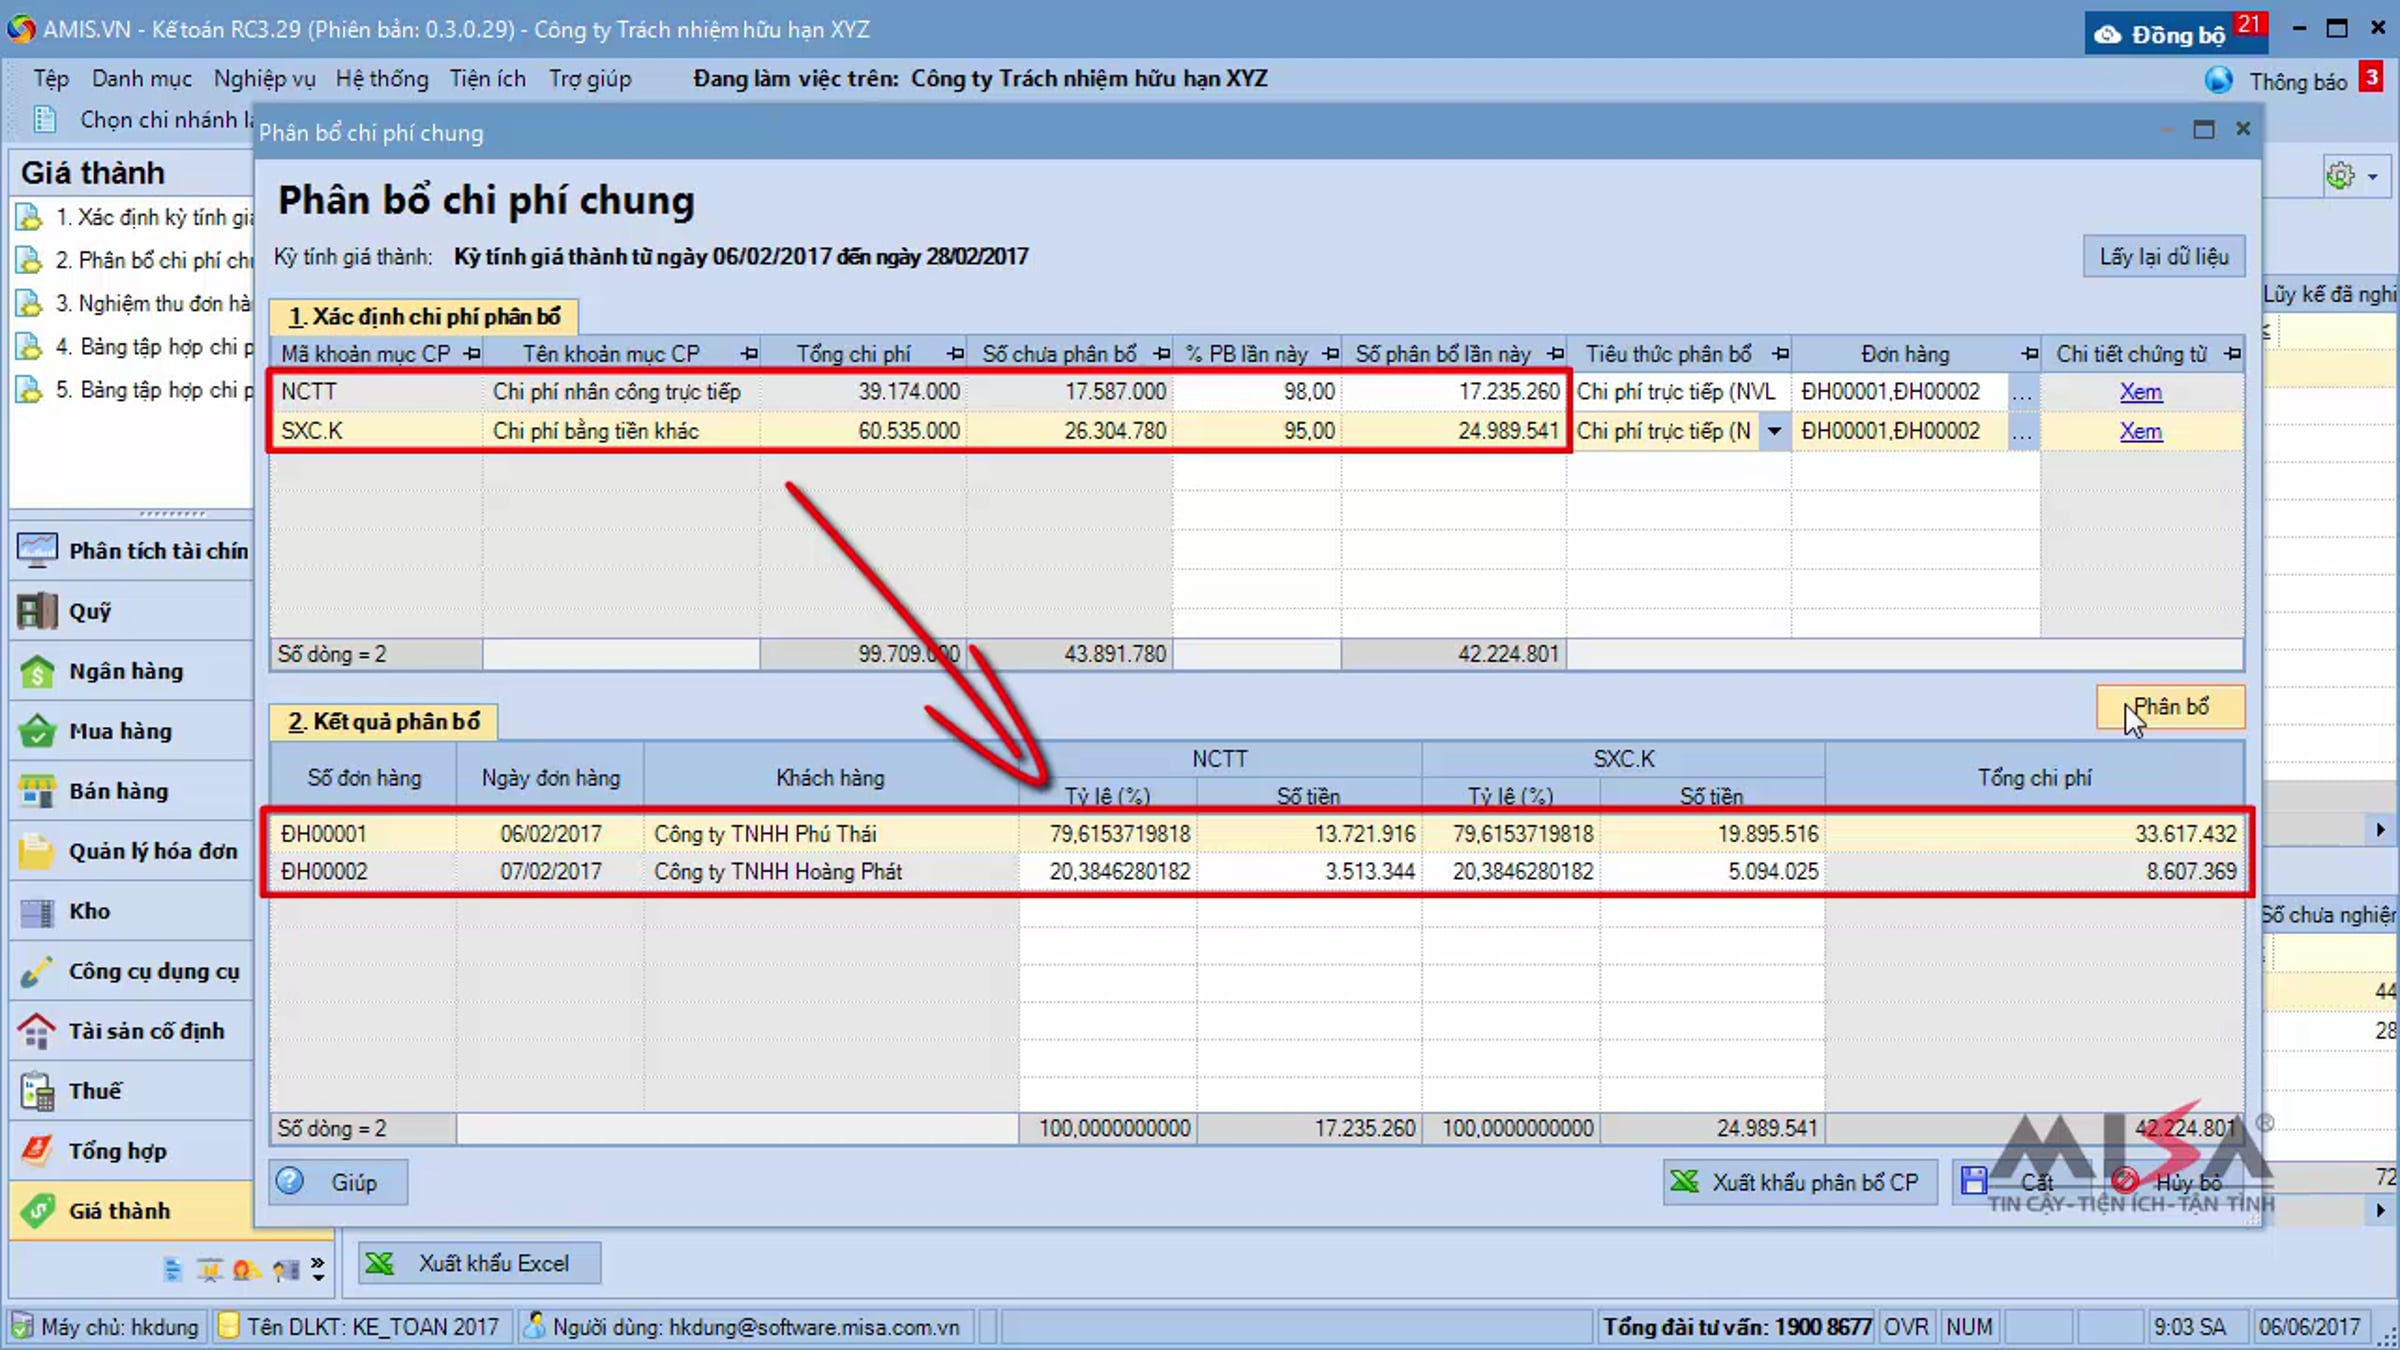Select the 1. Xác định chi phí phân bổ tab
Image resolution: width=2400 pixels, height=1350 pixels.
tap(423, 317)
